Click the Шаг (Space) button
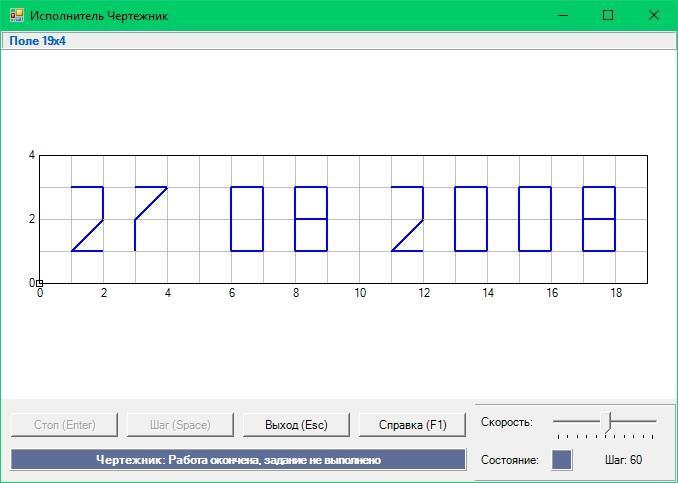678x483 pixels. click(x=180, y=425)
